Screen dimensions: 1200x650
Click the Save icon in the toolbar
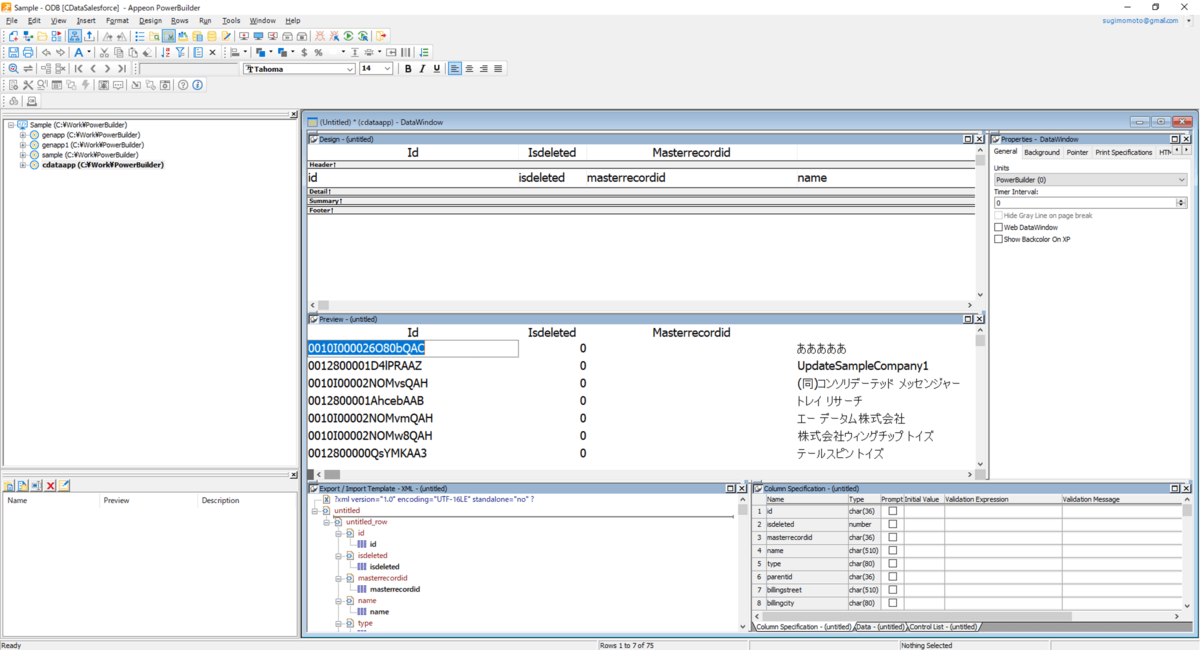pyautogui.click(x=13, y=52)
